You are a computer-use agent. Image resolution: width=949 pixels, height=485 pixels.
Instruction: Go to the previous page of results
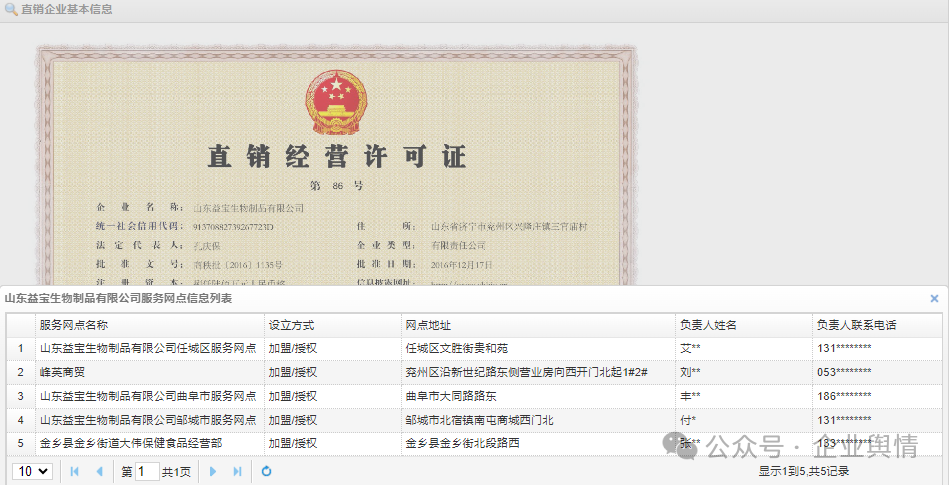point(100,471)
